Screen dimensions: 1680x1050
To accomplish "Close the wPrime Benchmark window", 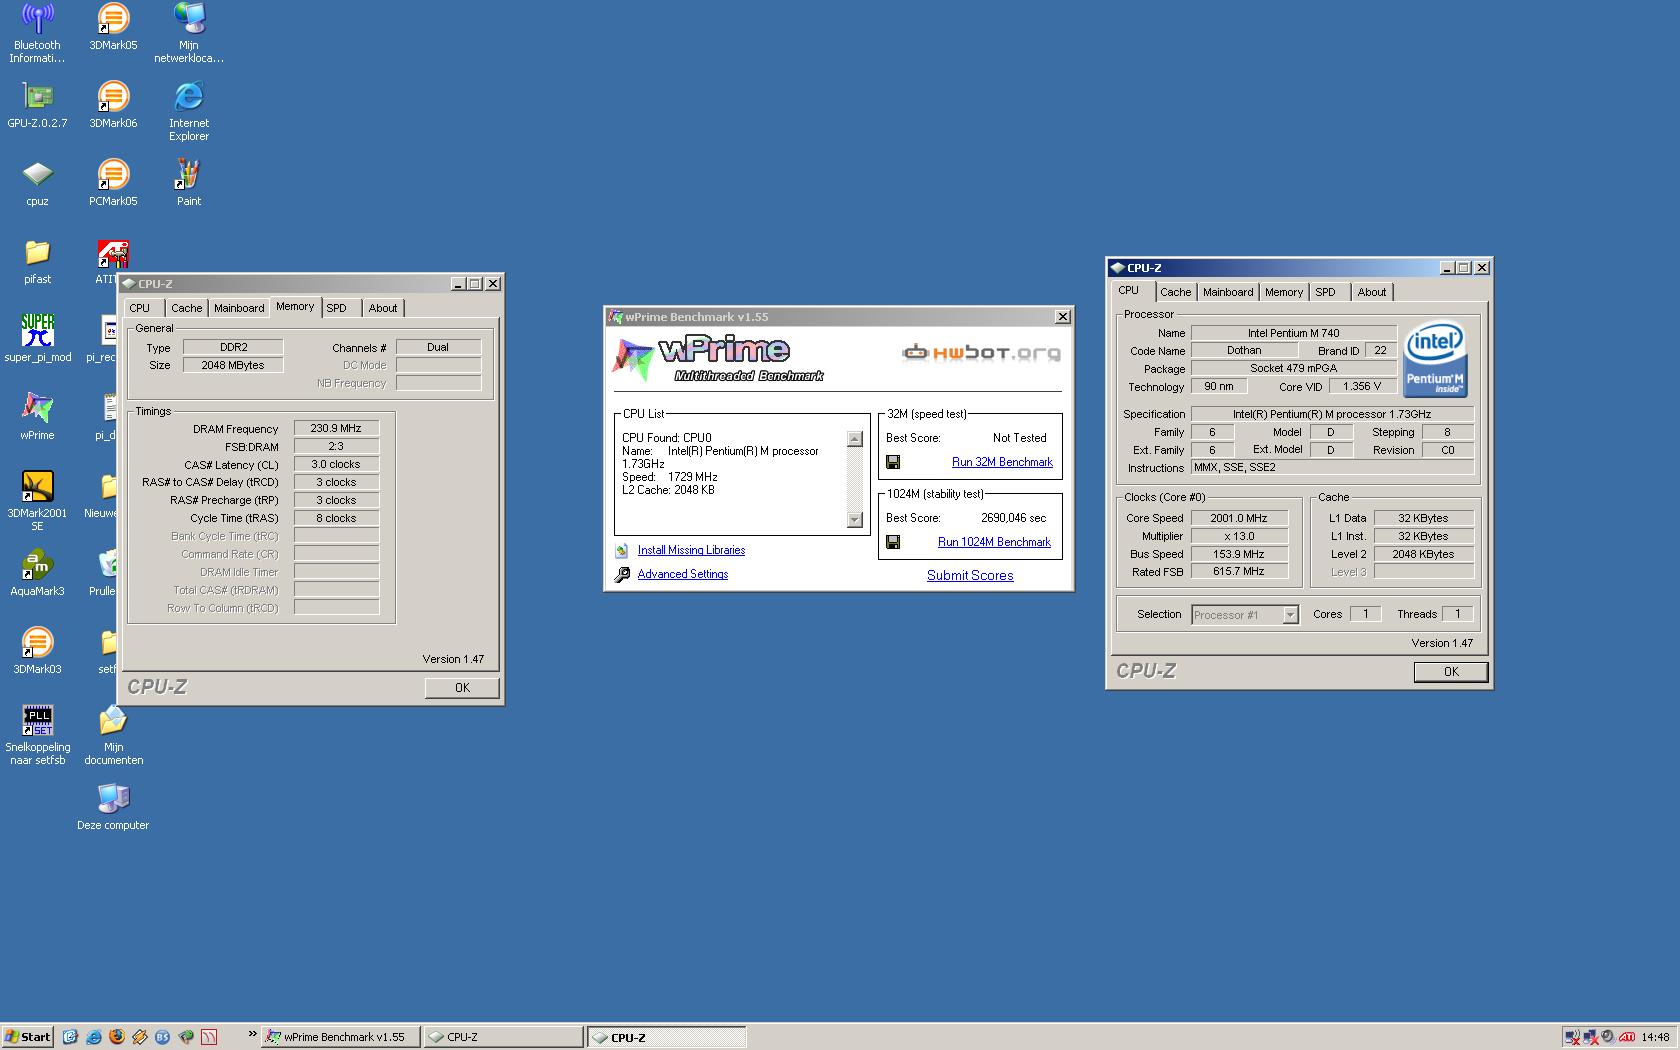I will coord(1062,317).
